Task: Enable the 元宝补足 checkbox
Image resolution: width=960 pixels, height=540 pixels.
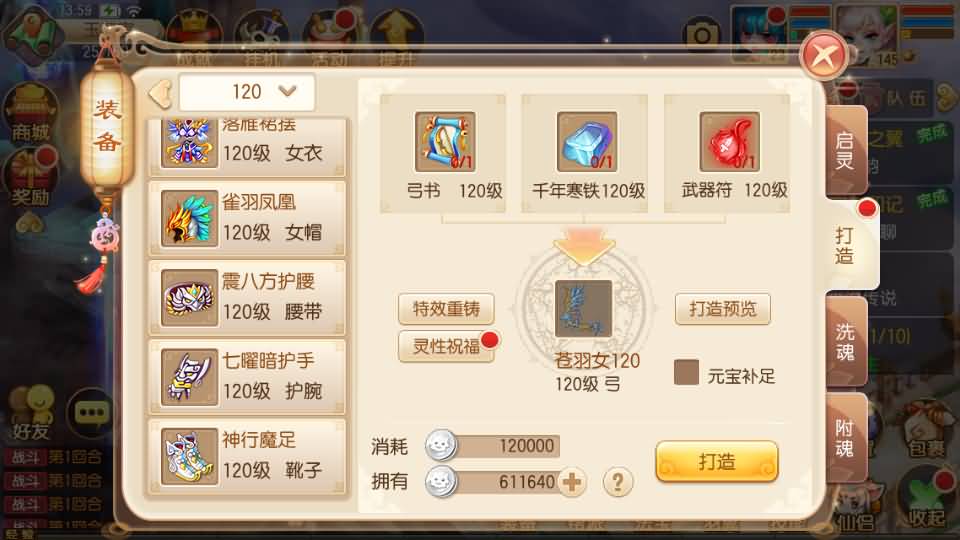Action: [686, 372]
